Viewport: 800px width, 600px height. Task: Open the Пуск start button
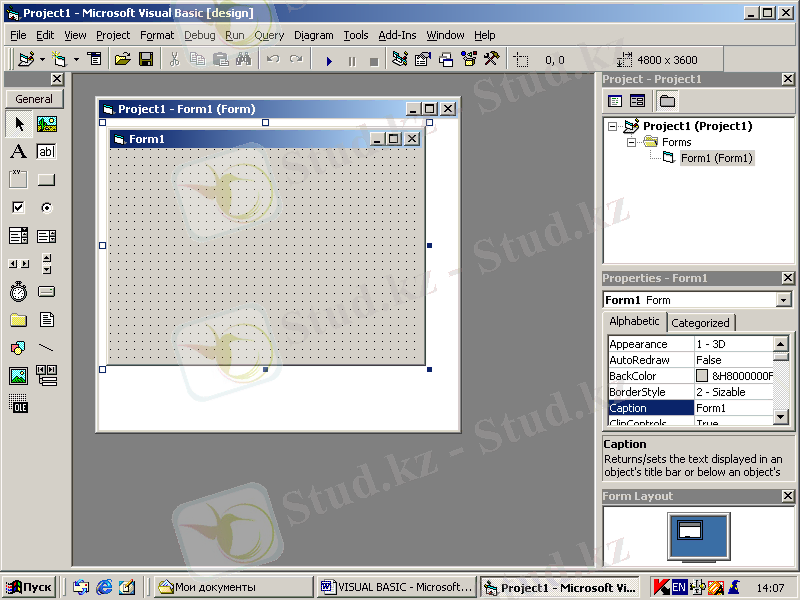point(29,587)
